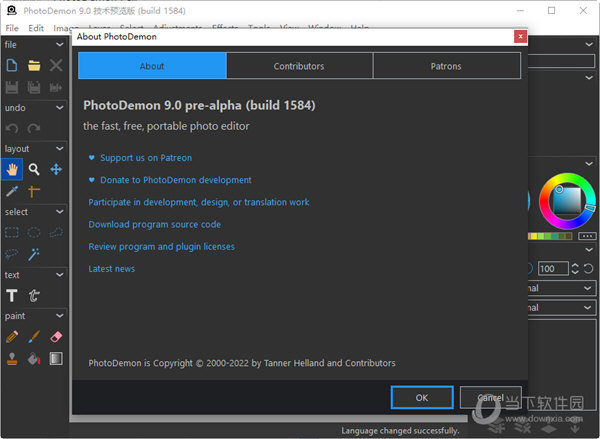Collapse the top right panel chevron
The height and width of the screenshot is (439, 600).
pyautogui.click(x=589, y=45)
